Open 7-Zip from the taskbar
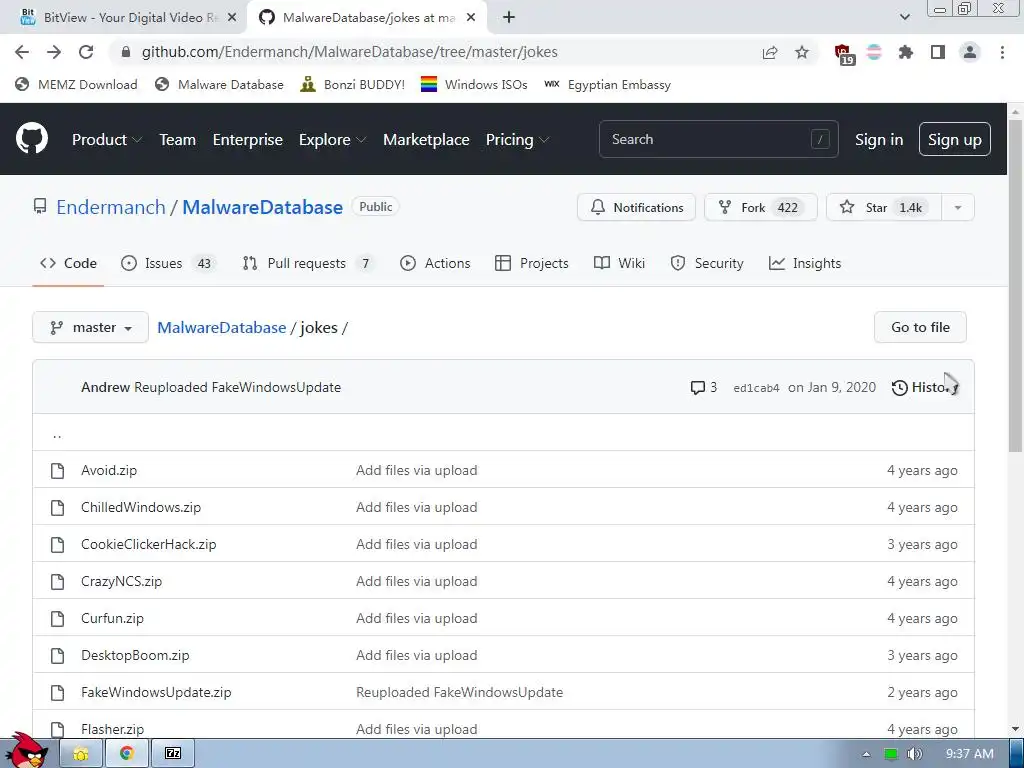1024x768 pixels. (x=173, y=754)
